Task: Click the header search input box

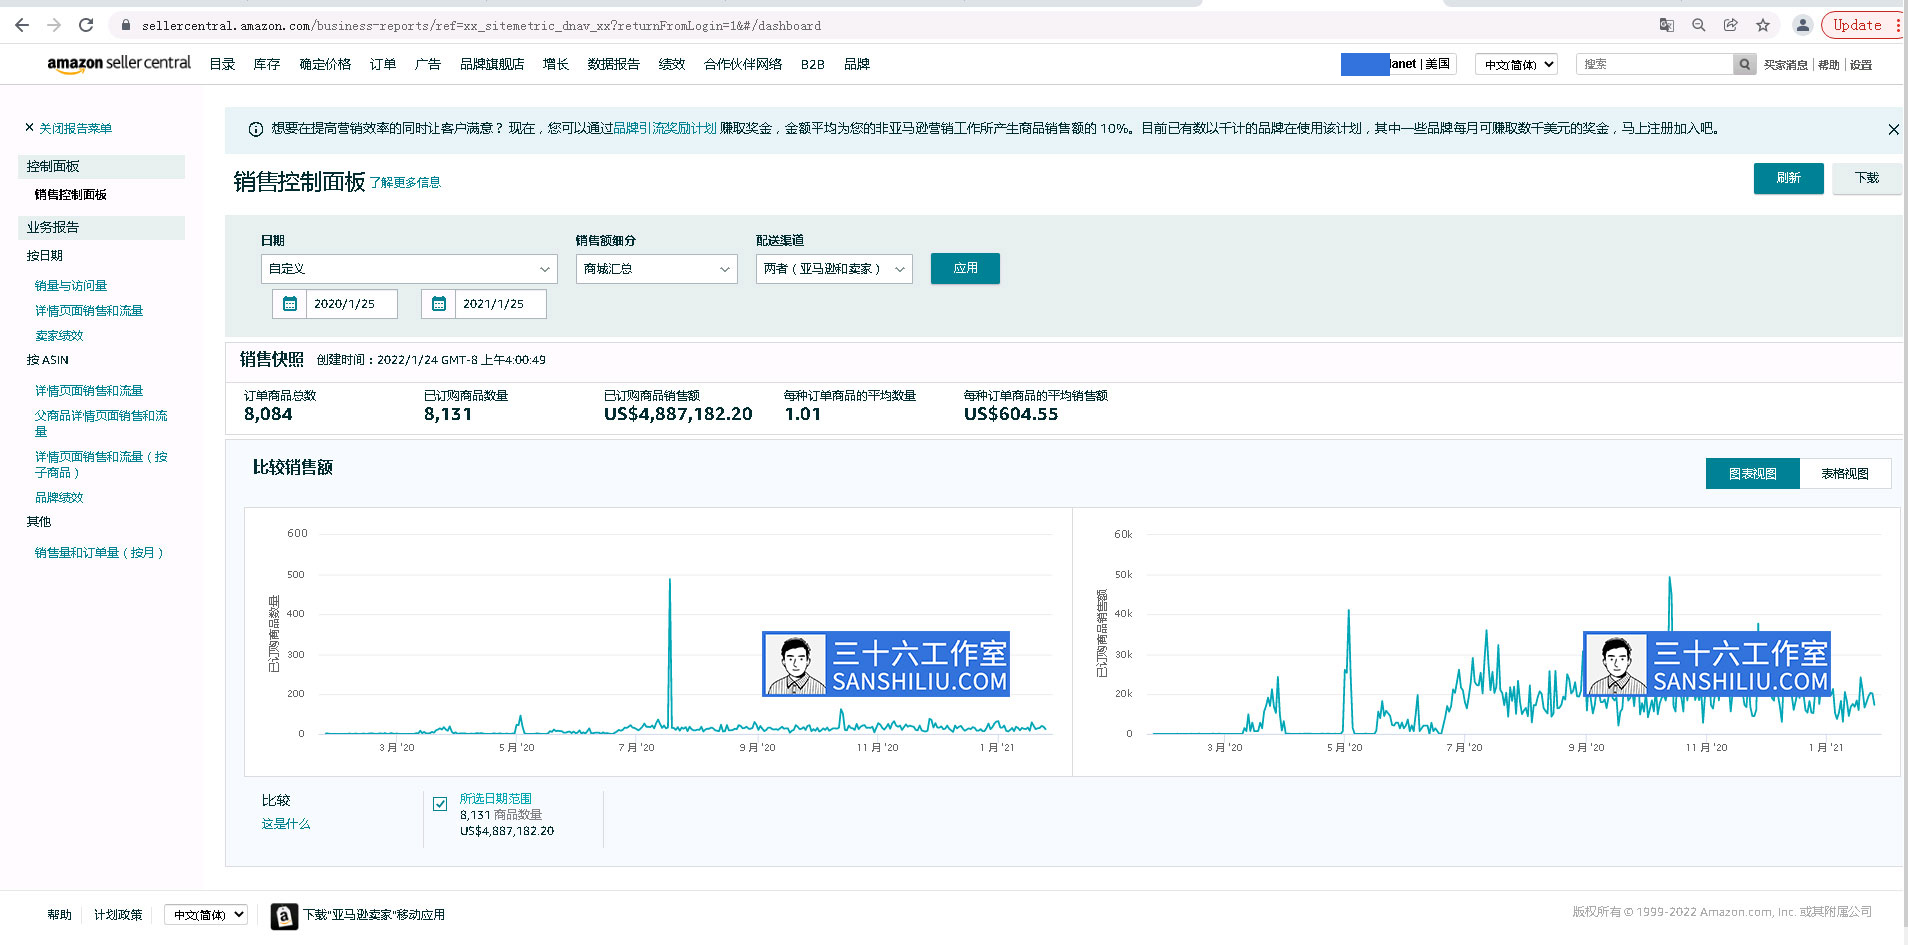Action: 1655,64
